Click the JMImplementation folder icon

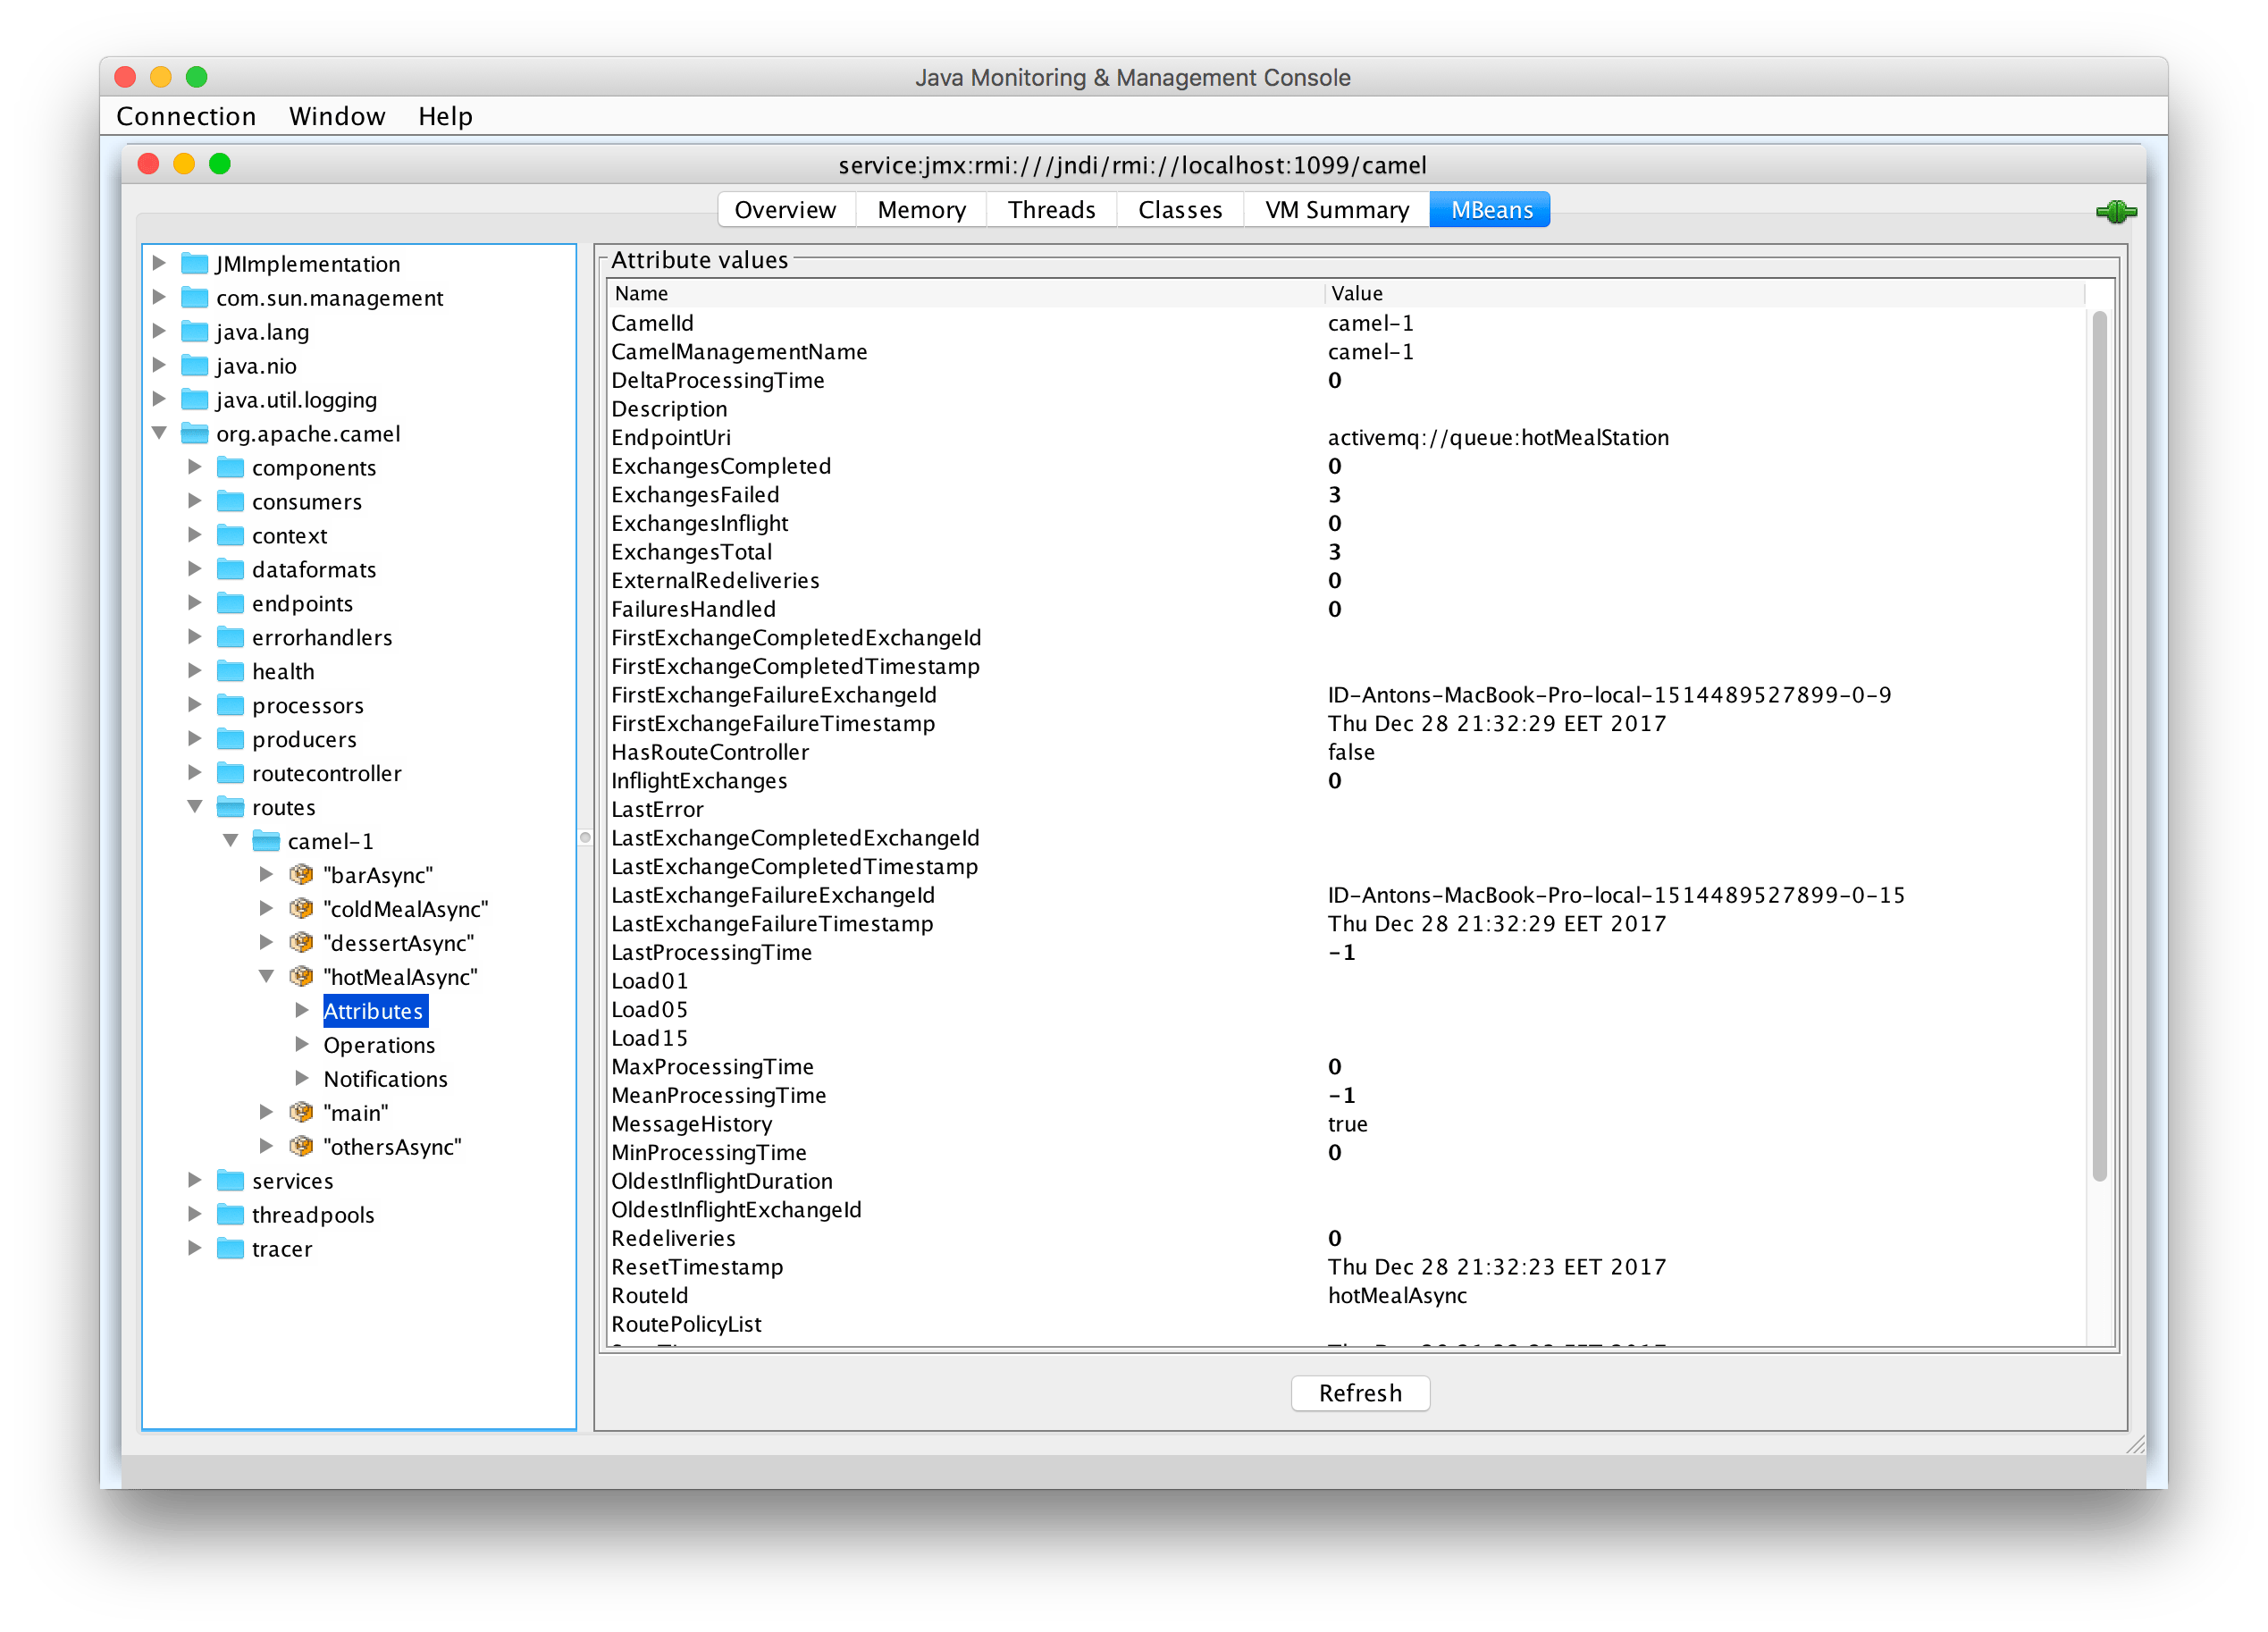(x=194, y=264)
